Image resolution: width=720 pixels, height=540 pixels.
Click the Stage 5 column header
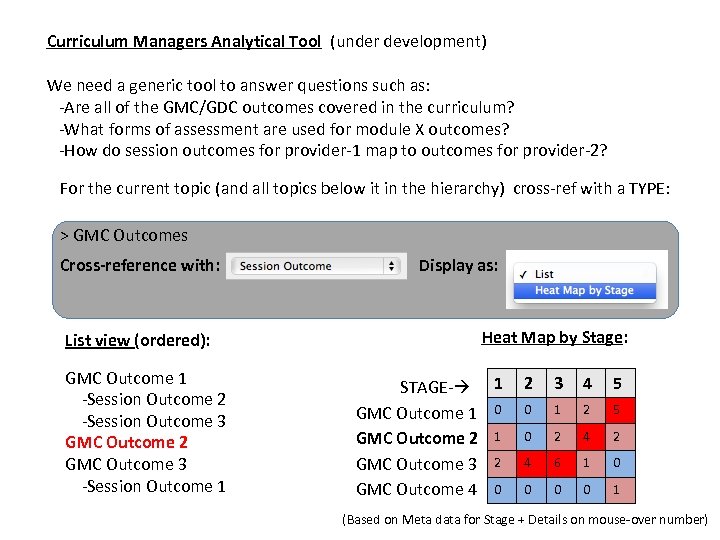[617, 383]
